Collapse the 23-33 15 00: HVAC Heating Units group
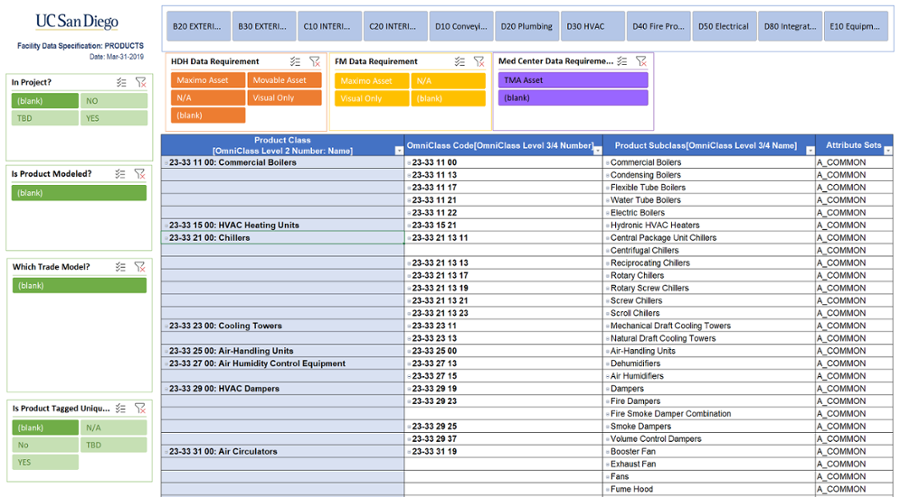This screenshot has height=497, width=900. [x=166, y=226]
